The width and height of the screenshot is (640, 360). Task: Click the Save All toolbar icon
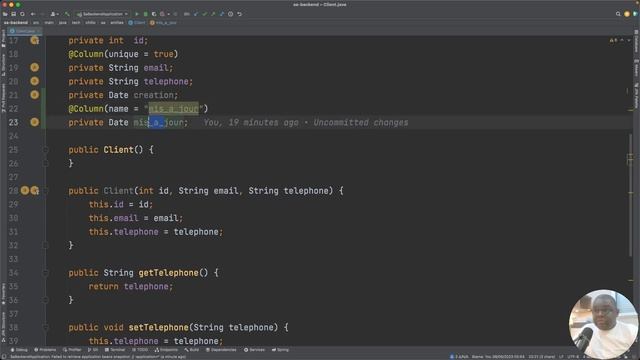(13, 14)
